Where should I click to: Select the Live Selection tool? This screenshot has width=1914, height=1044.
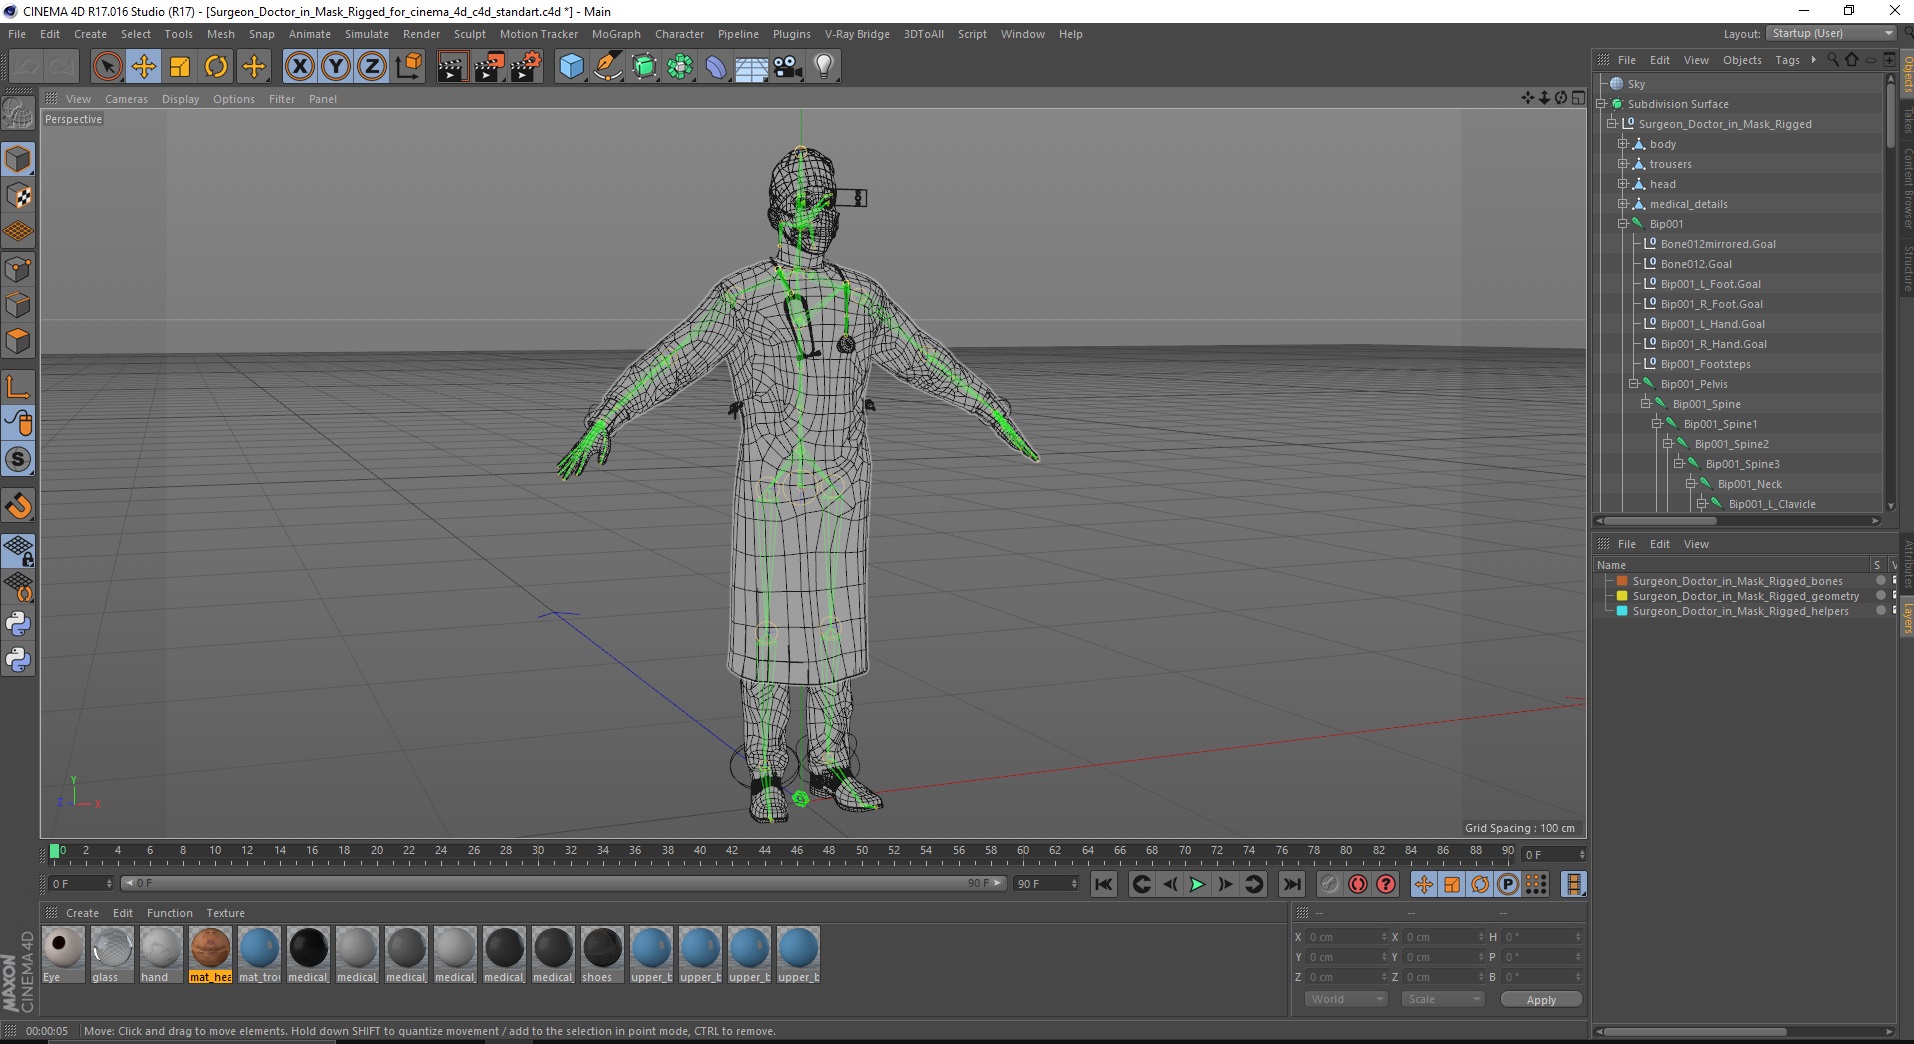pos(107,67)
